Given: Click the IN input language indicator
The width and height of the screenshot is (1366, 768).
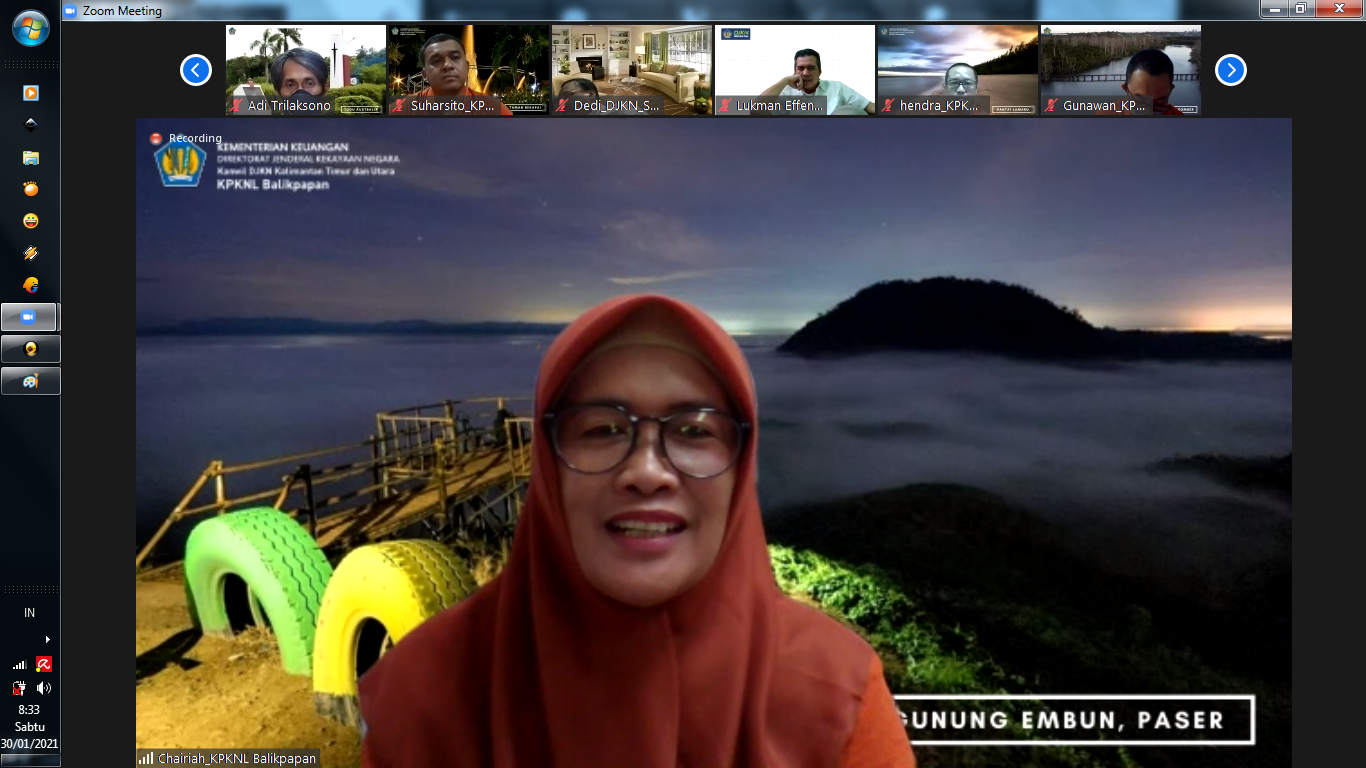Looking at the screenshot, I should [x=30, y=613].
